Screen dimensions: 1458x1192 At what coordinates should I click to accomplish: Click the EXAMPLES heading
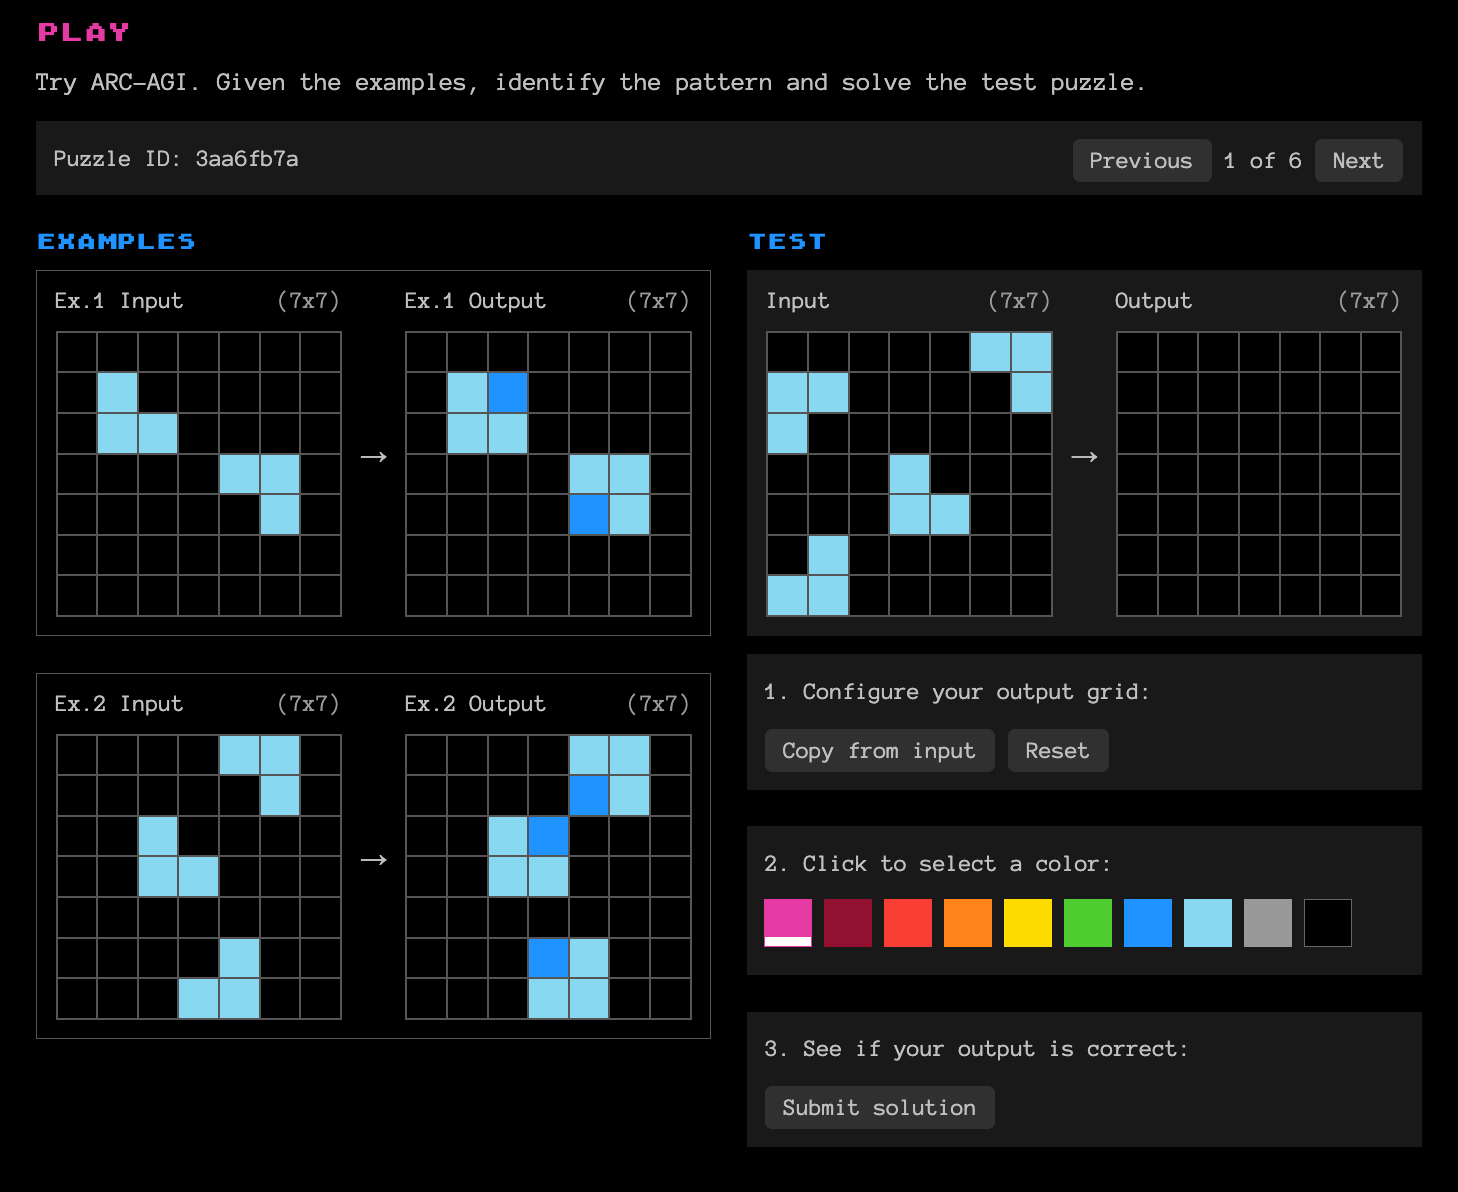(x=116, y=241)
